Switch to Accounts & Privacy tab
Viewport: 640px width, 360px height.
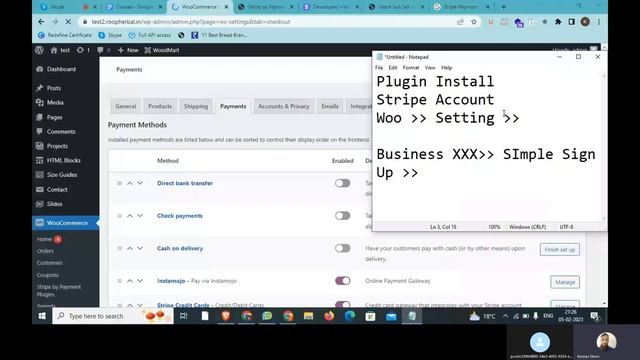(x=283, y=106)
